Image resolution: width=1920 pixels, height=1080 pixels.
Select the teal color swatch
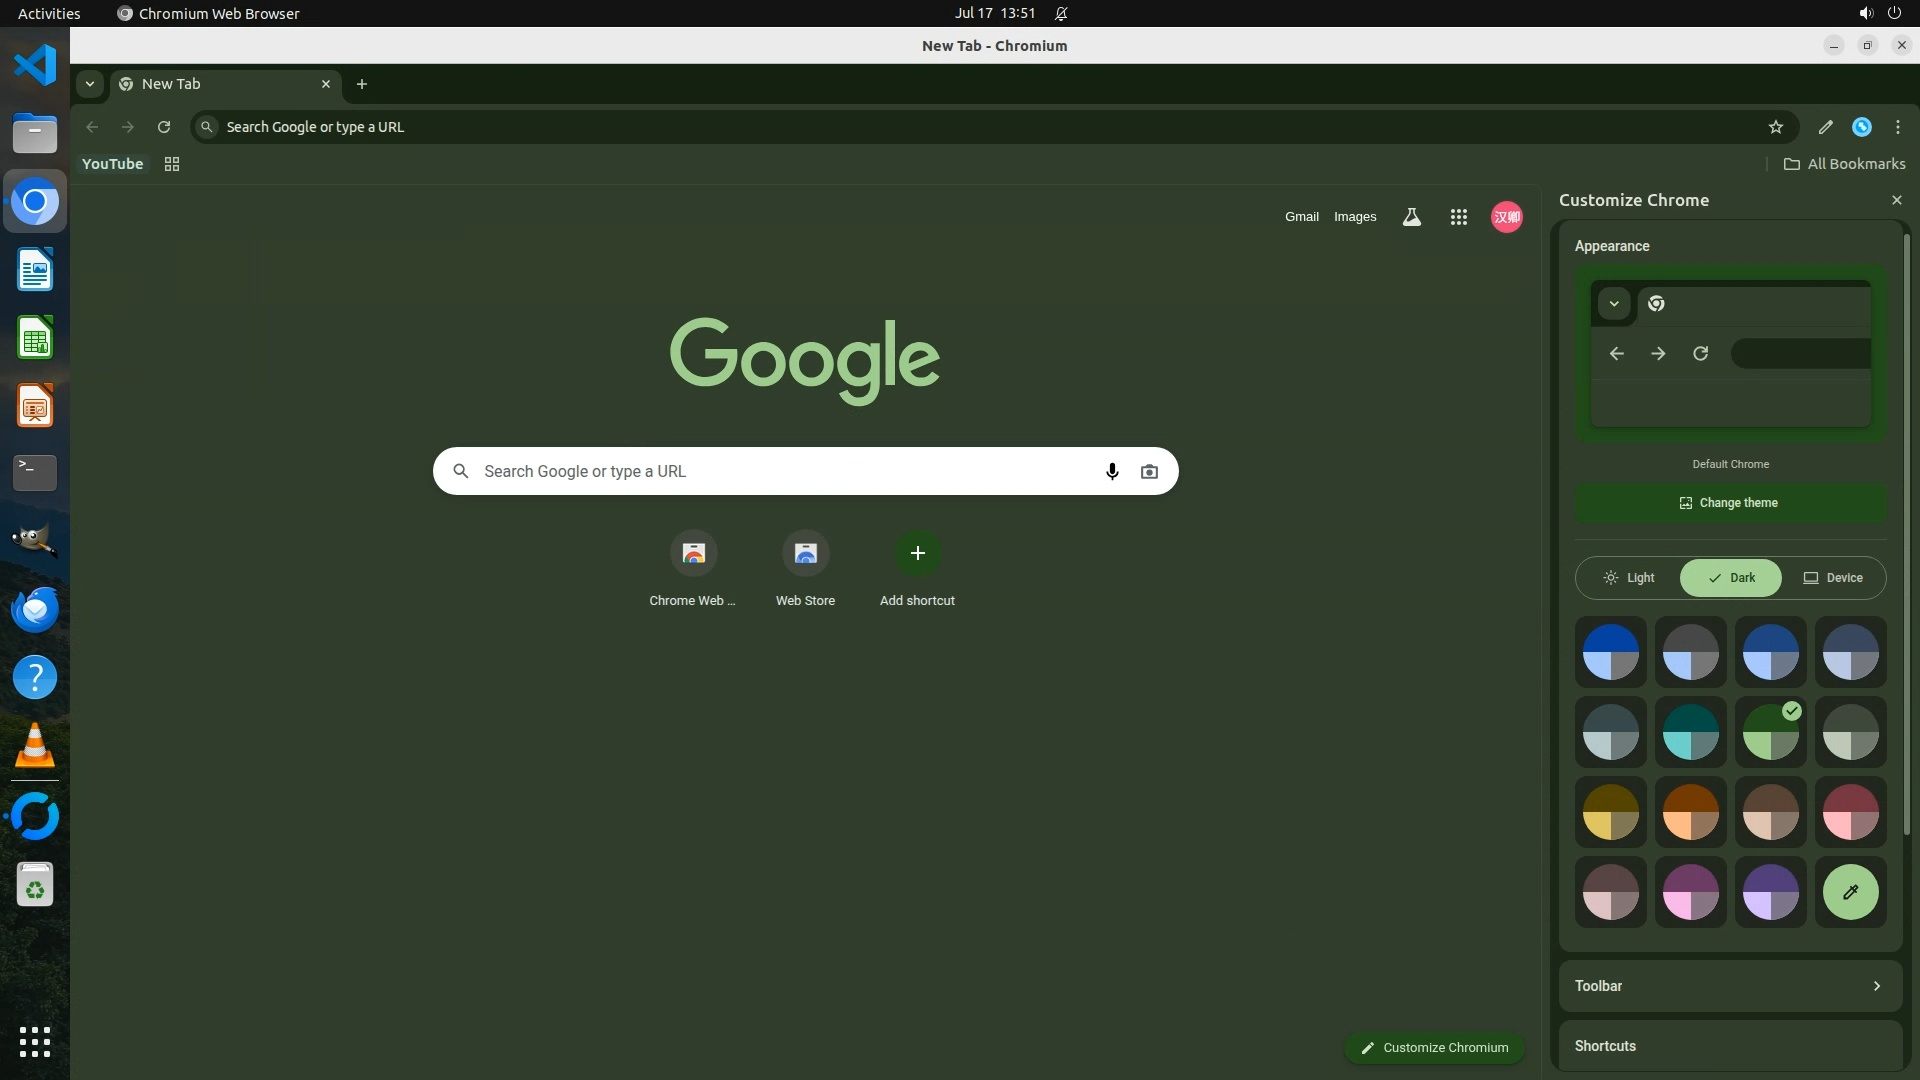[x=1690, y=732]
